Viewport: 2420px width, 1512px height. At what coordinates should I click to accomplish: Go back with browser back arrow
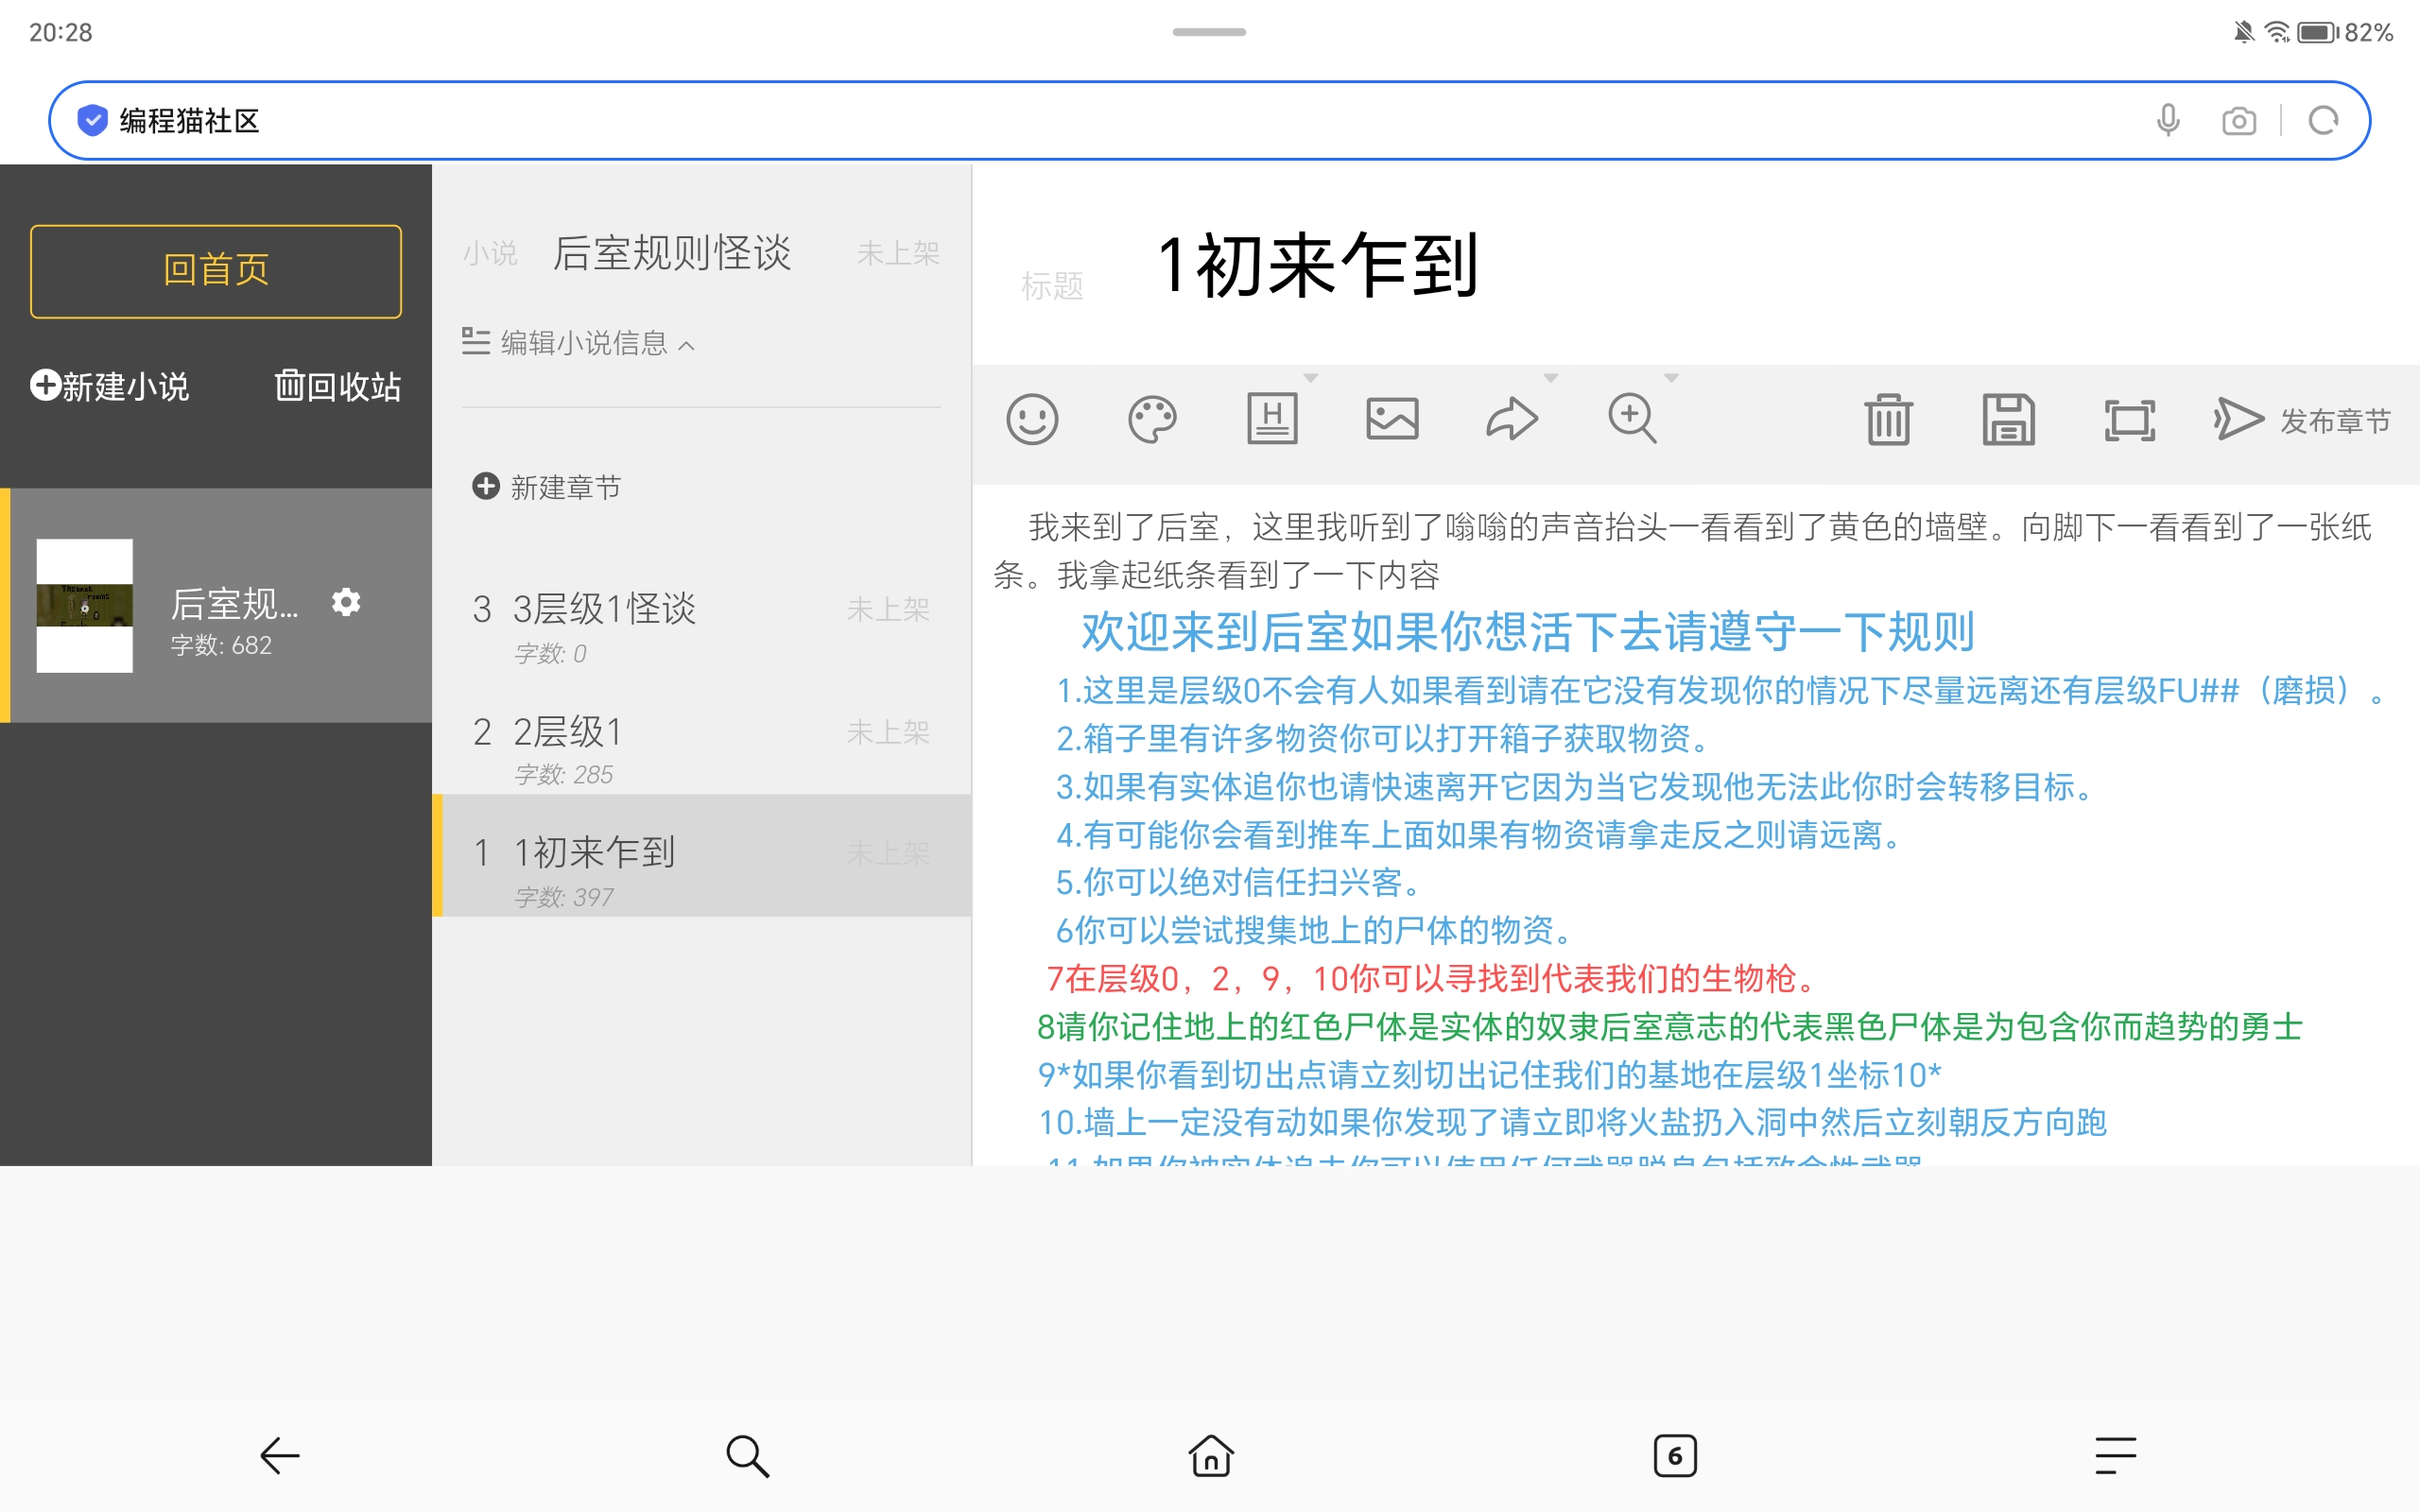tap(279, 1455)
